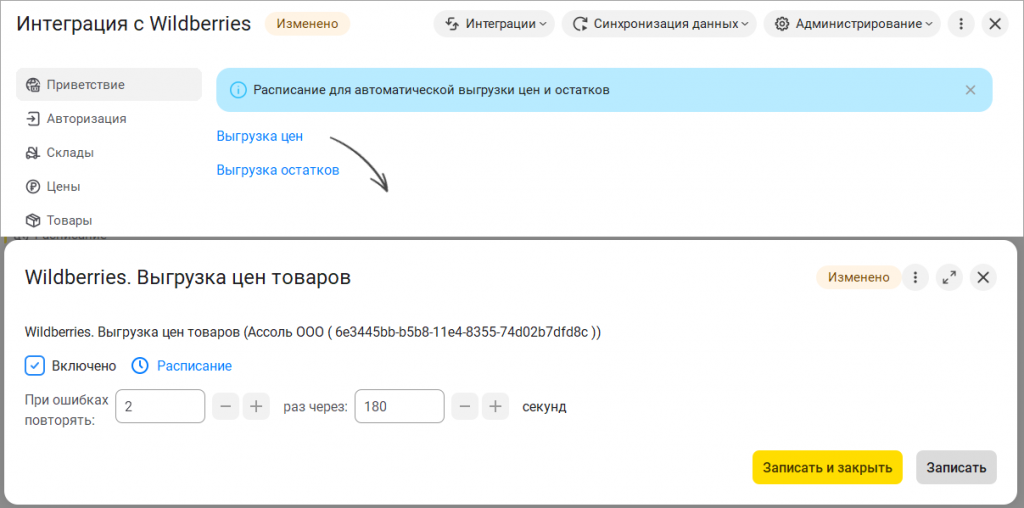The height and width of the screenshot is (508, 1024).
Task: Select the Приветствие sidebar item
Action: tap(109, 84)
